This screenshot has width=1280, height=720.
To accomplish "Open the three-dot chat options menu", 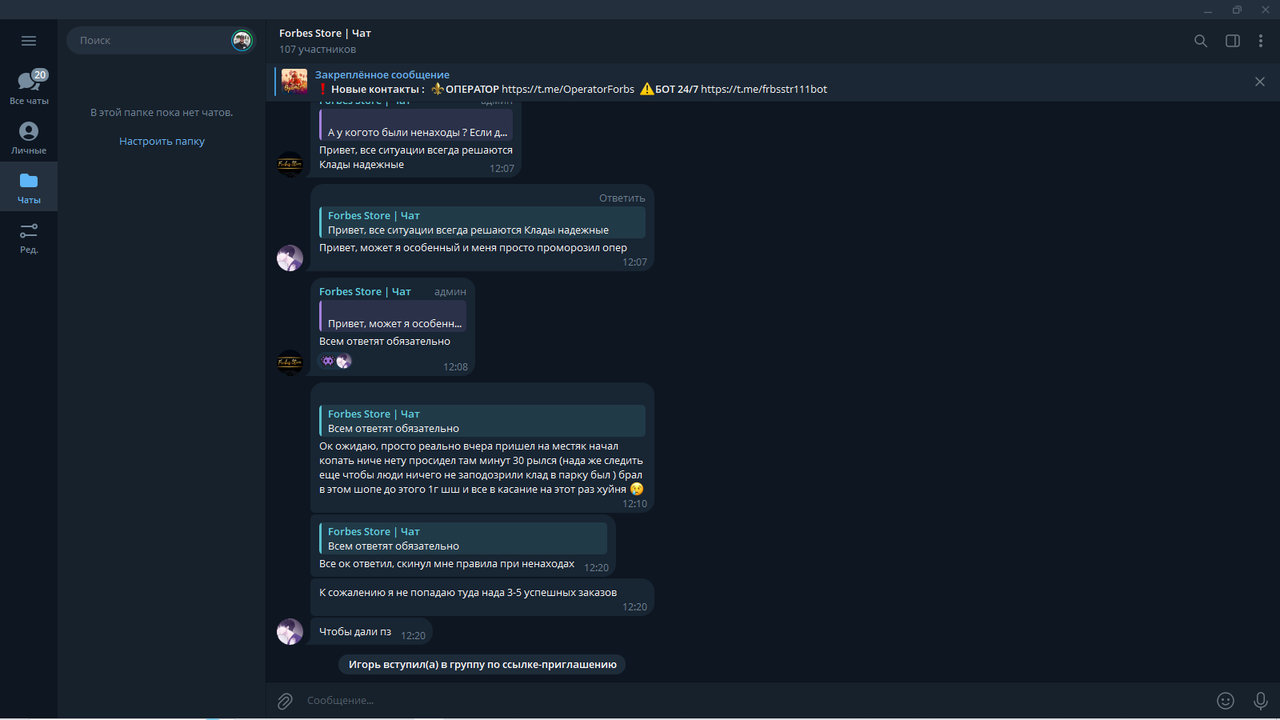I will coord(1261,41).
